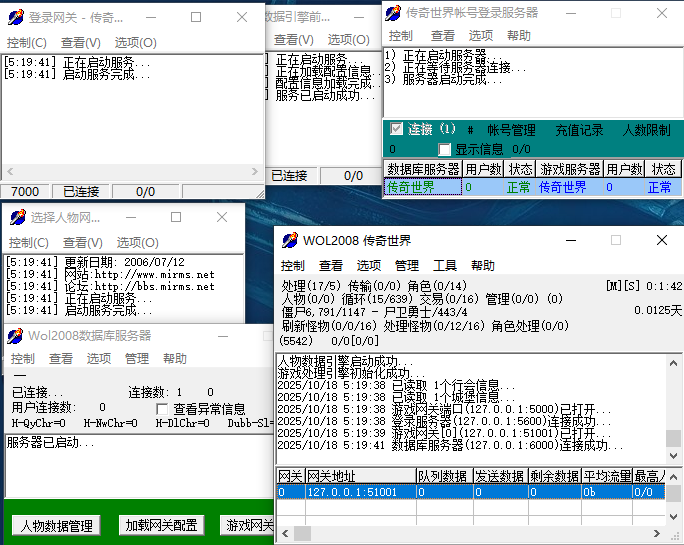Click the log scroll-up arrow in WOL2008
This screenshot has width=684, height=545.
(673, 363)
